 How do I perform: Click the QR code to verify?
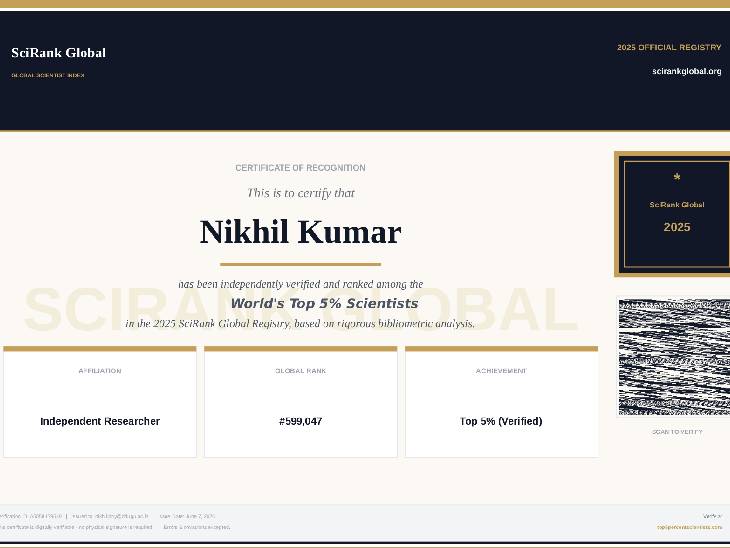coord(674,357)
